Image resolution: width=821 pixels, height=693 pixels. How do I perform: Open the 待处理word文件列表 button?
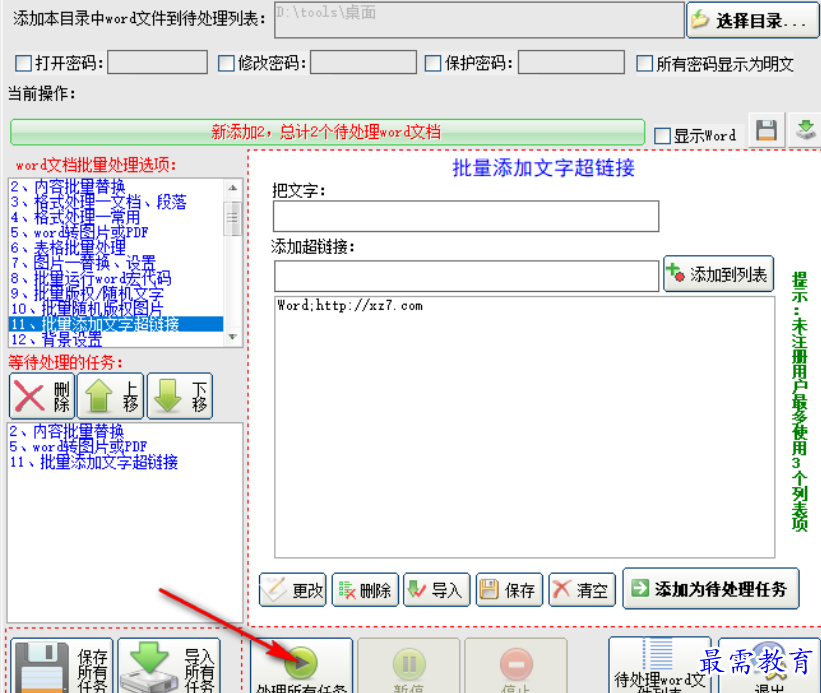pyautogui.click(x=660, y=666)
